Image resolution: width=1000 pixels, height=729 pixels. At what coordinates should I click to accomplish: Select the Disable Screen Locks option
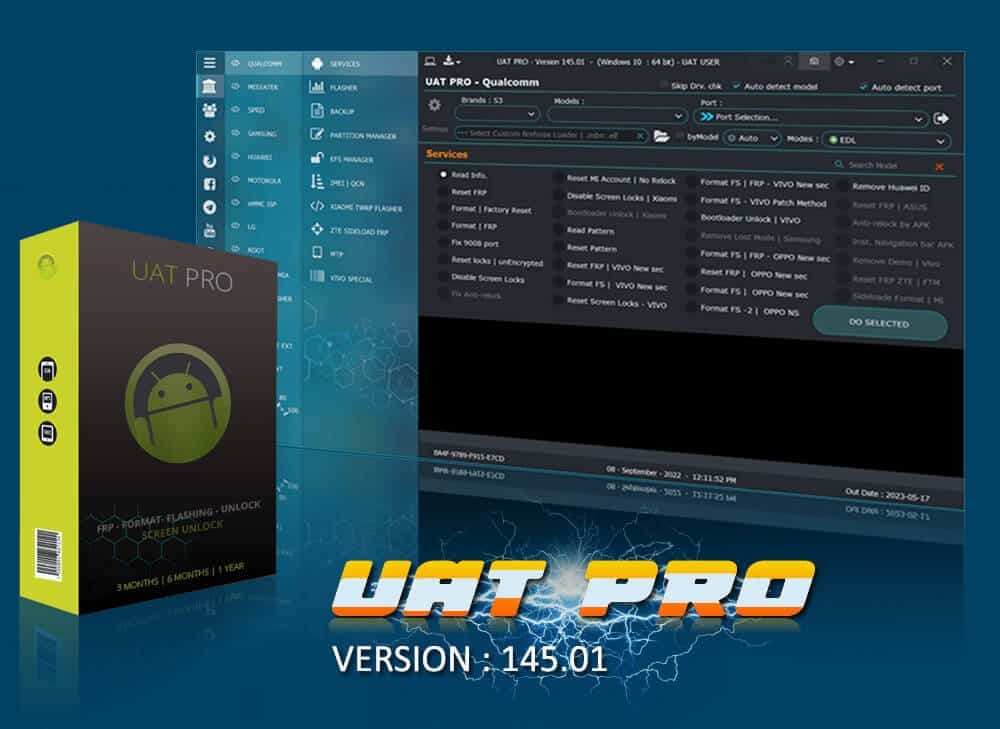coord(482,278)
